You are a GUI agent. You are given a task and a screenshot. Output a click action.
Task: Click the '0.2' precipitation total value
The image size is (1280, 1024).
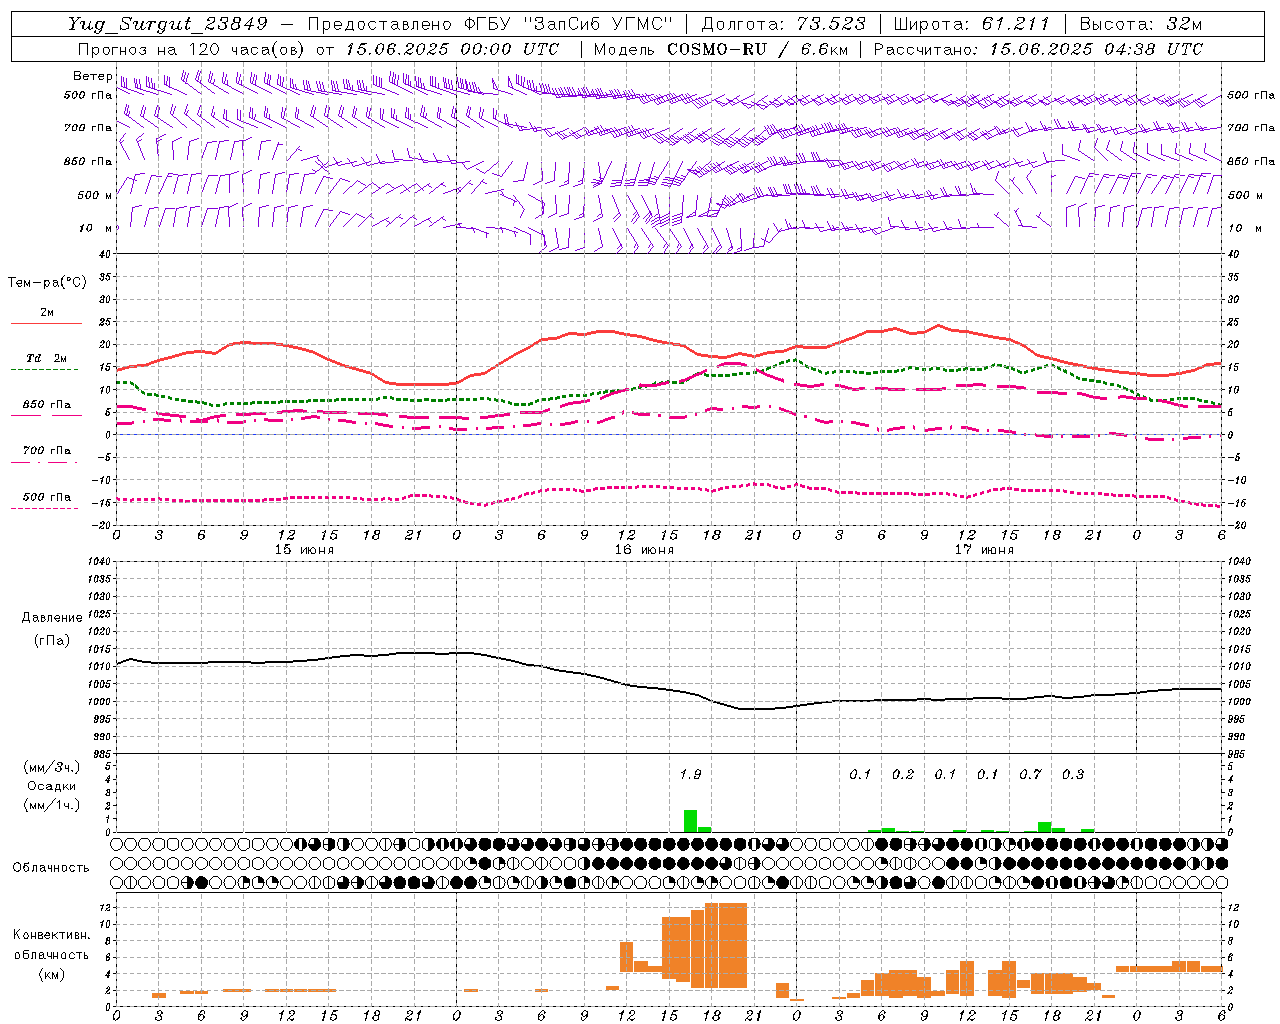tap(903, 774)
